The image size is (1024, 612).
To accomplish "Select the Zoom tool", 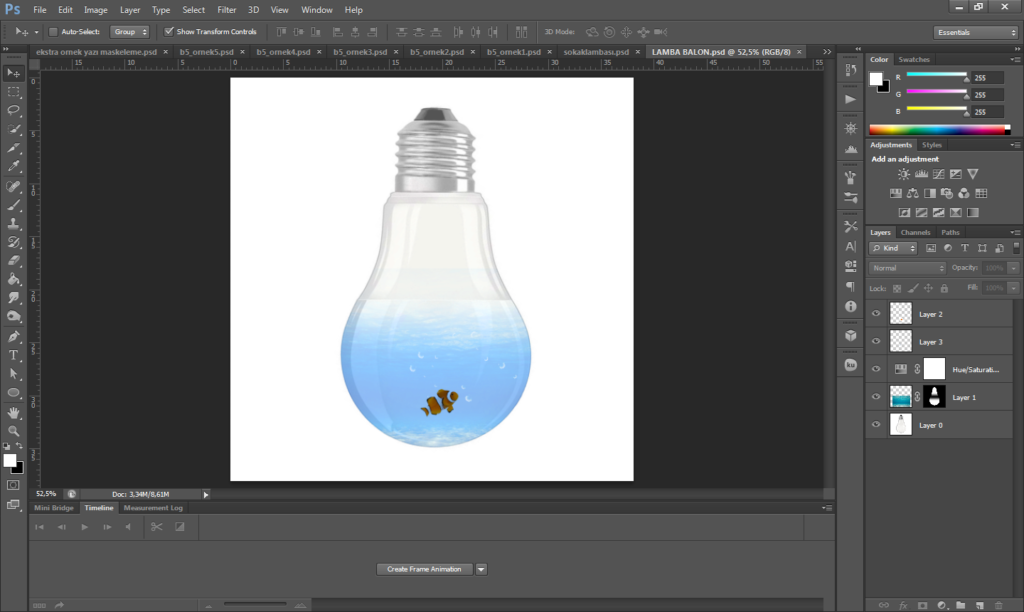I will coord(14,430).
